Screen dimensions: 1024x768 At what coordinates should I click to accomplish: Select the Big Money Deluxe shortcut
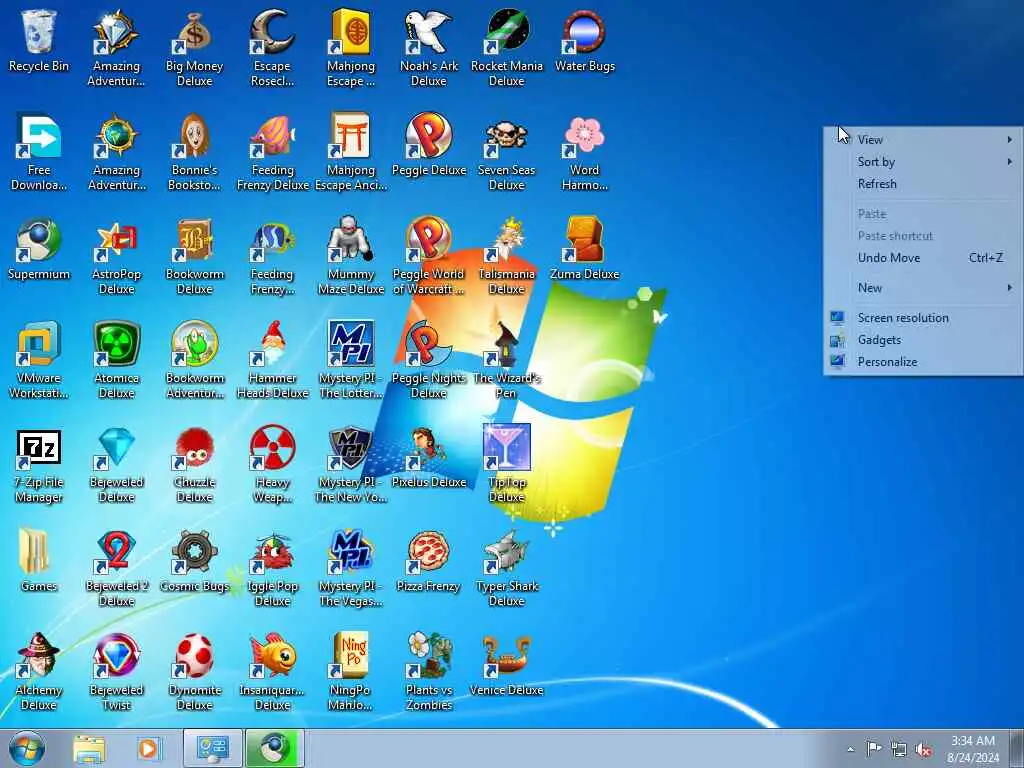click(195, 47)
